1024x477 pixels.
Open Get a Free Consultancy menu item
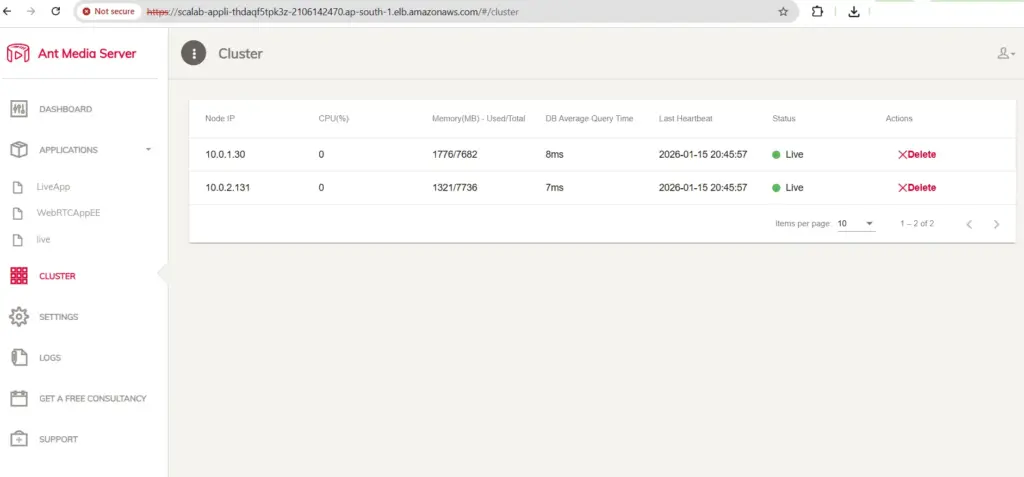point(93,399)
